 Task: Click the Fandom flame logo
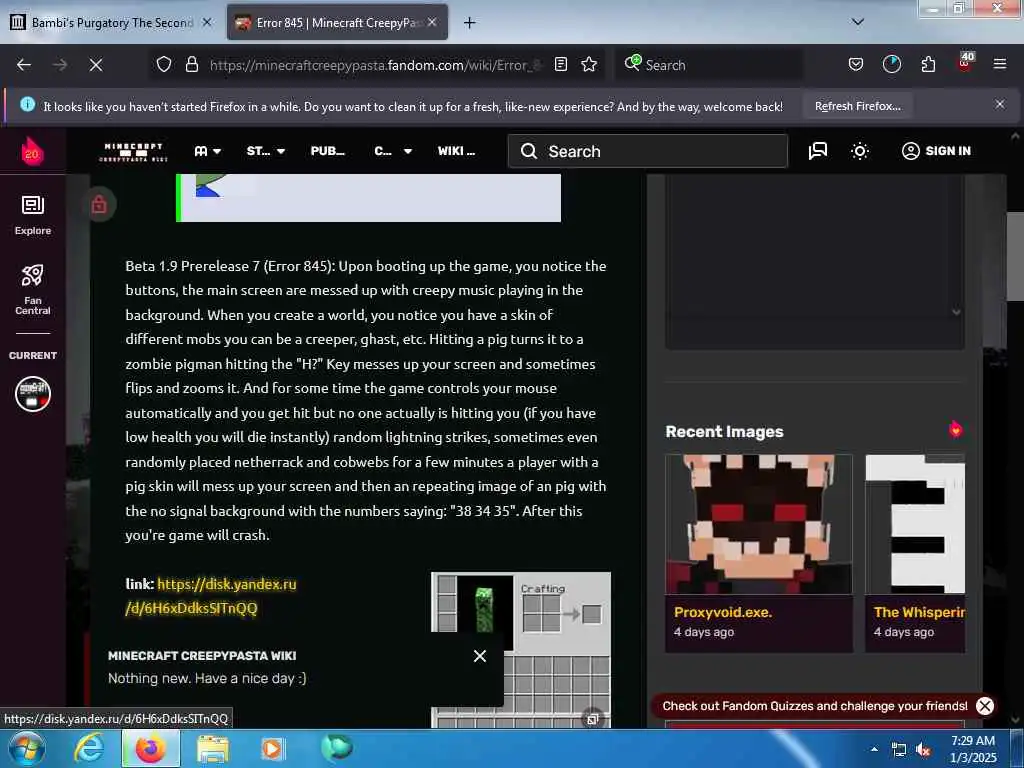click(32, 152)
